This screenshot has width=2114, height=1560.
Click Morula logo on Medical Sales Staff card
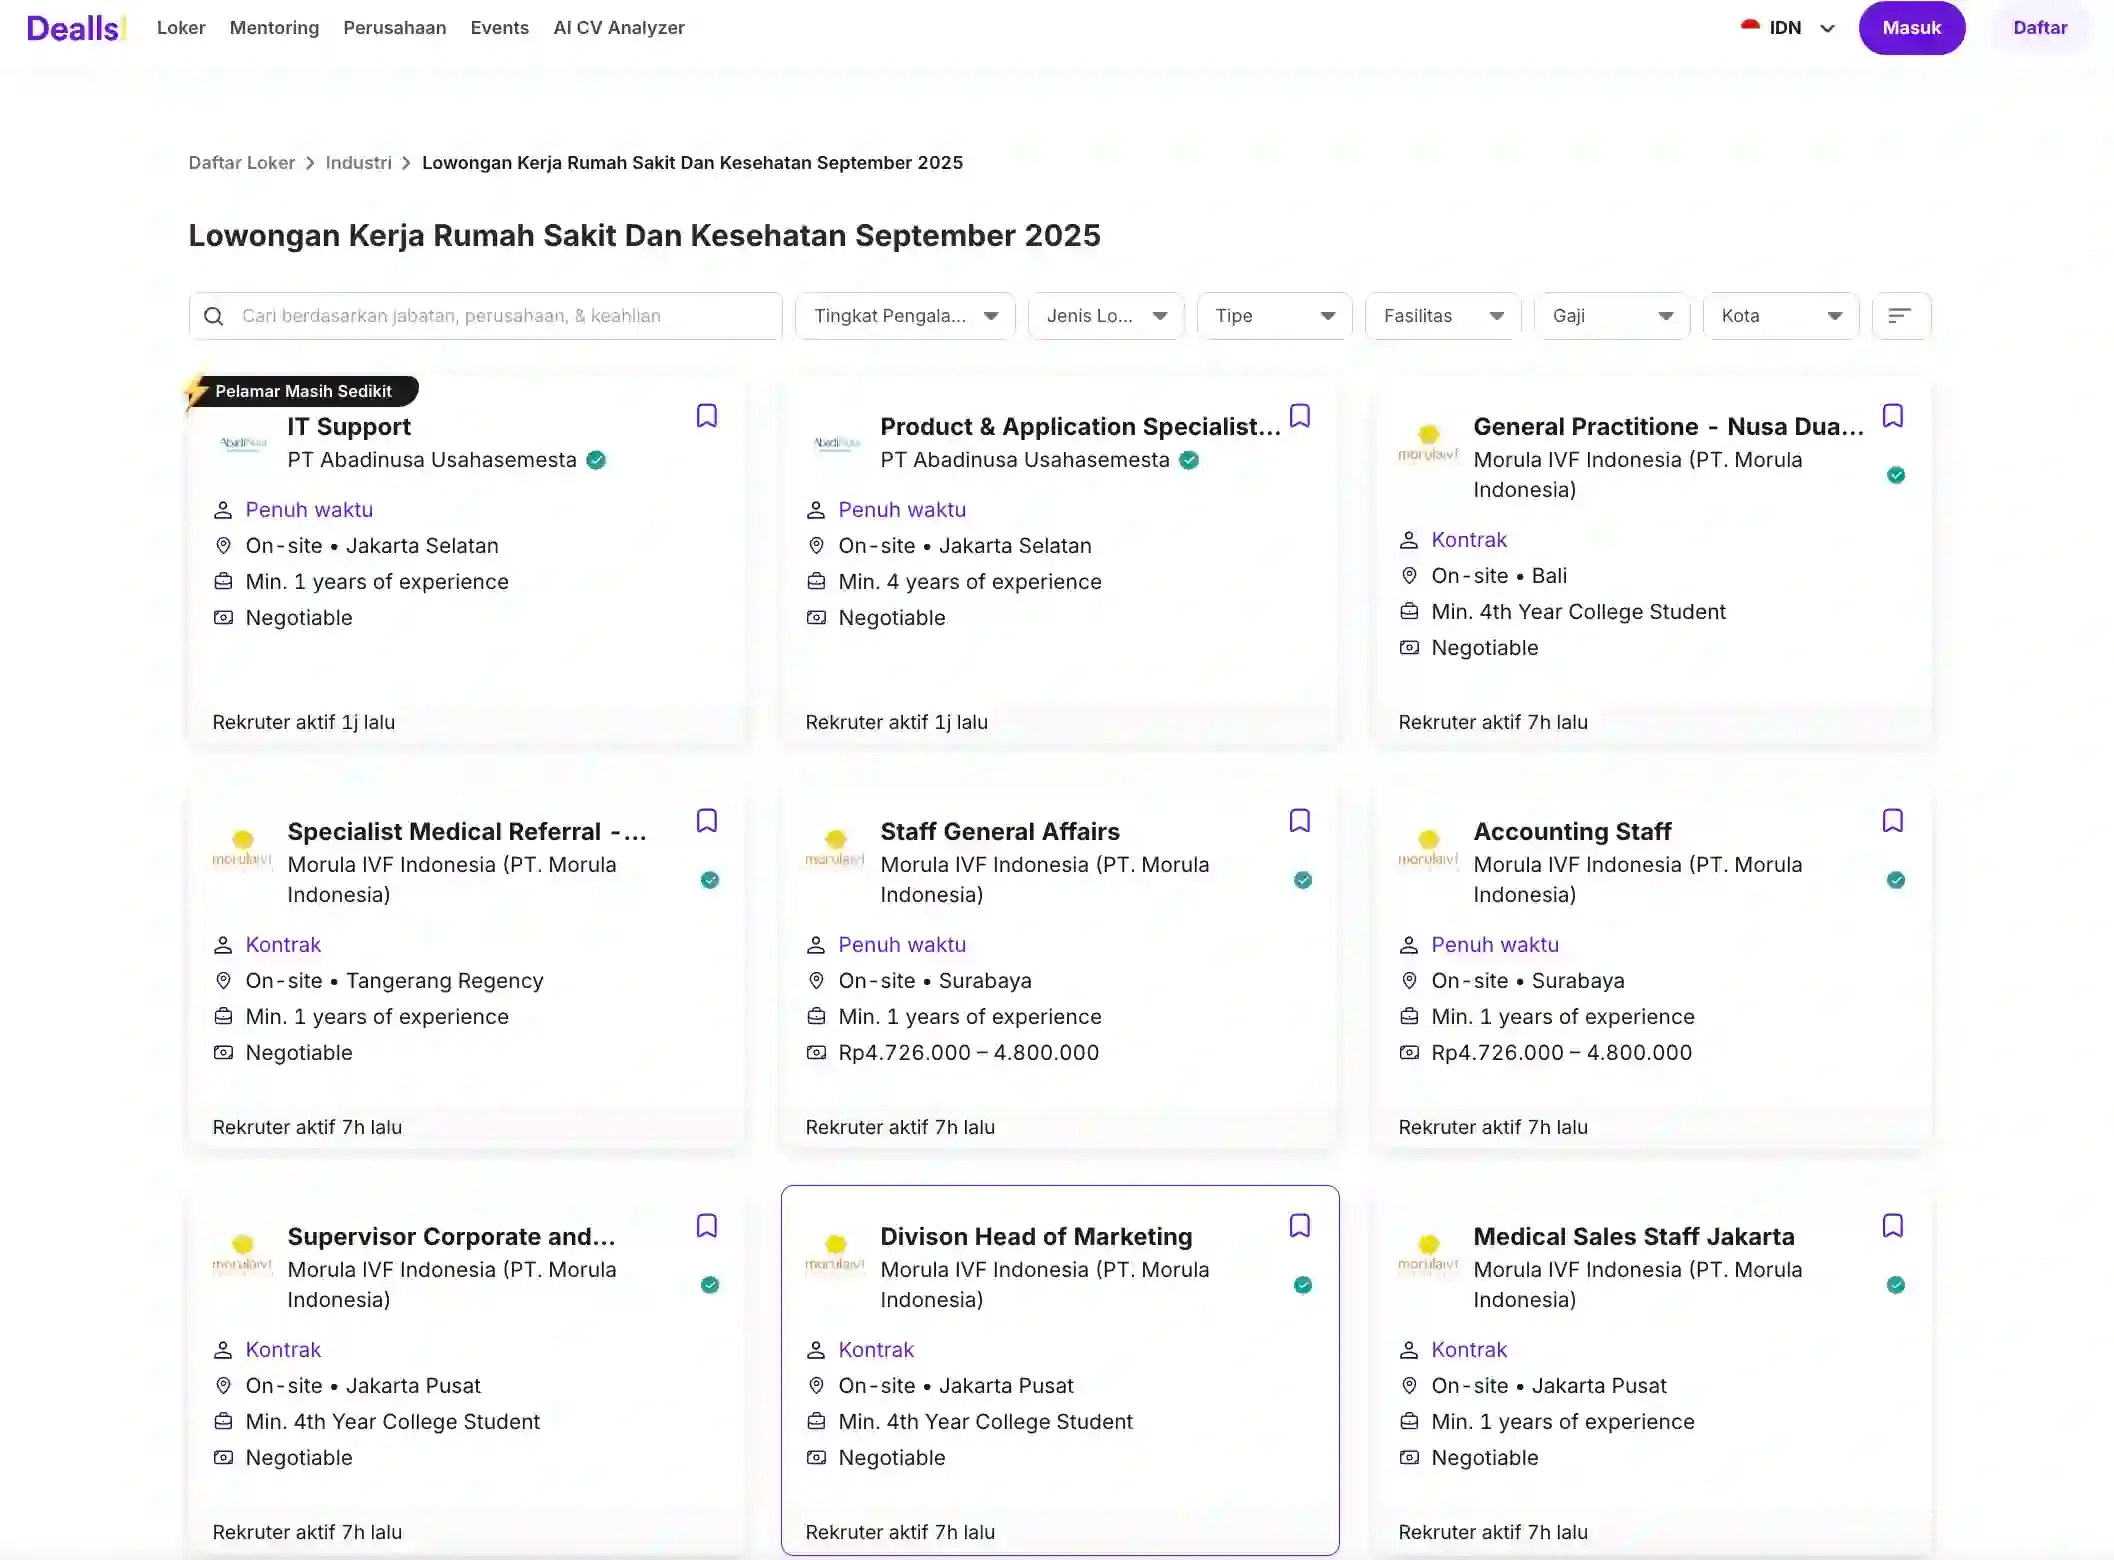[1429, 1253]
